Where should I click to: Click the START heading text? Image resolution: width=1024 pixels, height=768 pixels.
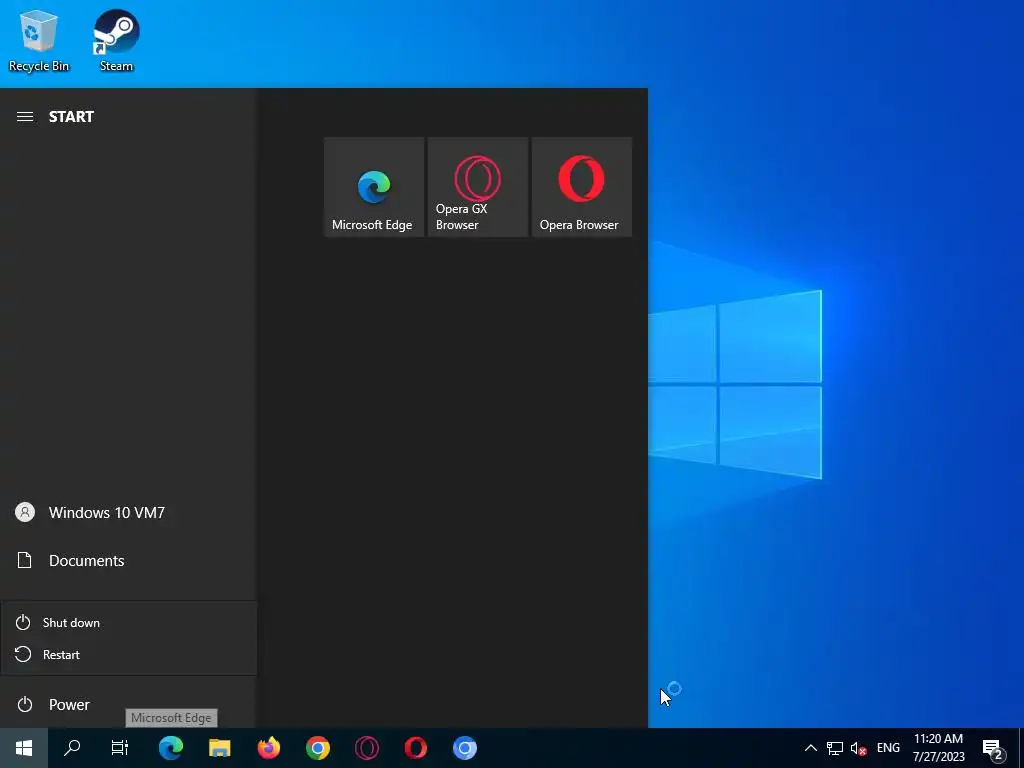(71, 116)
